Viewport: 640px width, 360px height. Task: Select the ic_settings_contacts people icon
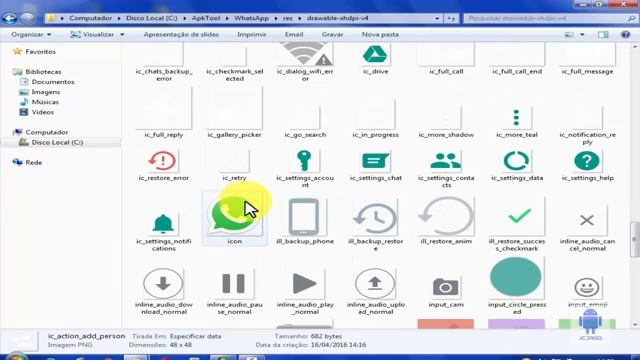(x=446, y=161)
